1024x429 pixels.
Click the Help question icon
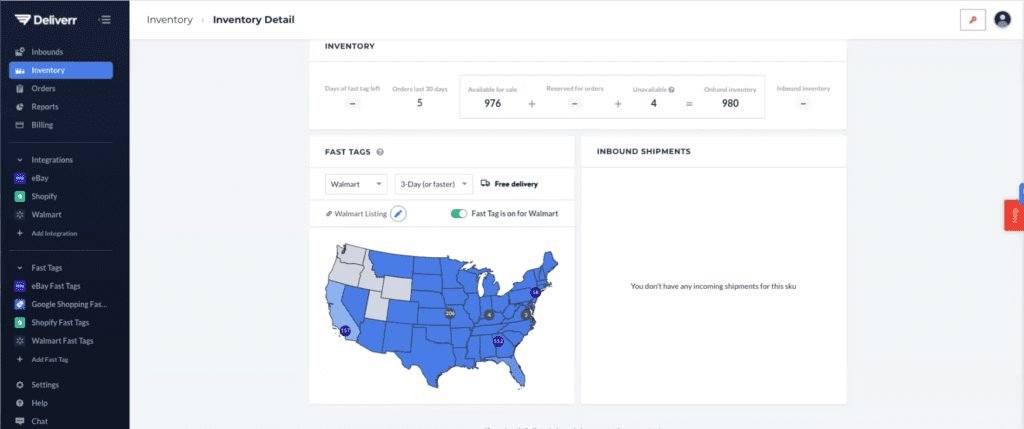tap(20, 403)
